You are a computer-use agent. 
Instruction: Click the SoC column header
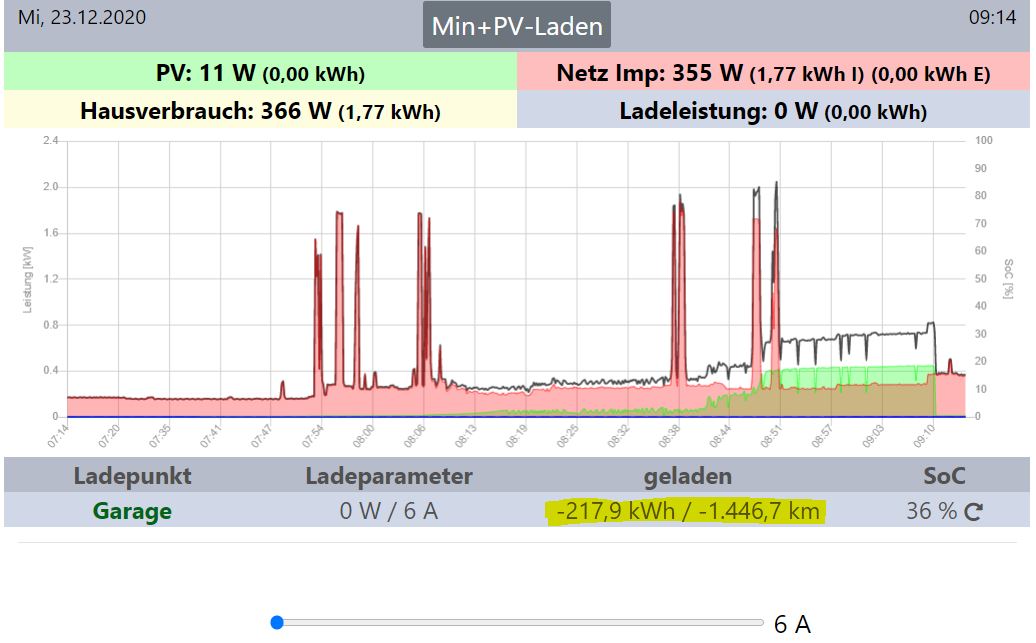click(944, 476)
